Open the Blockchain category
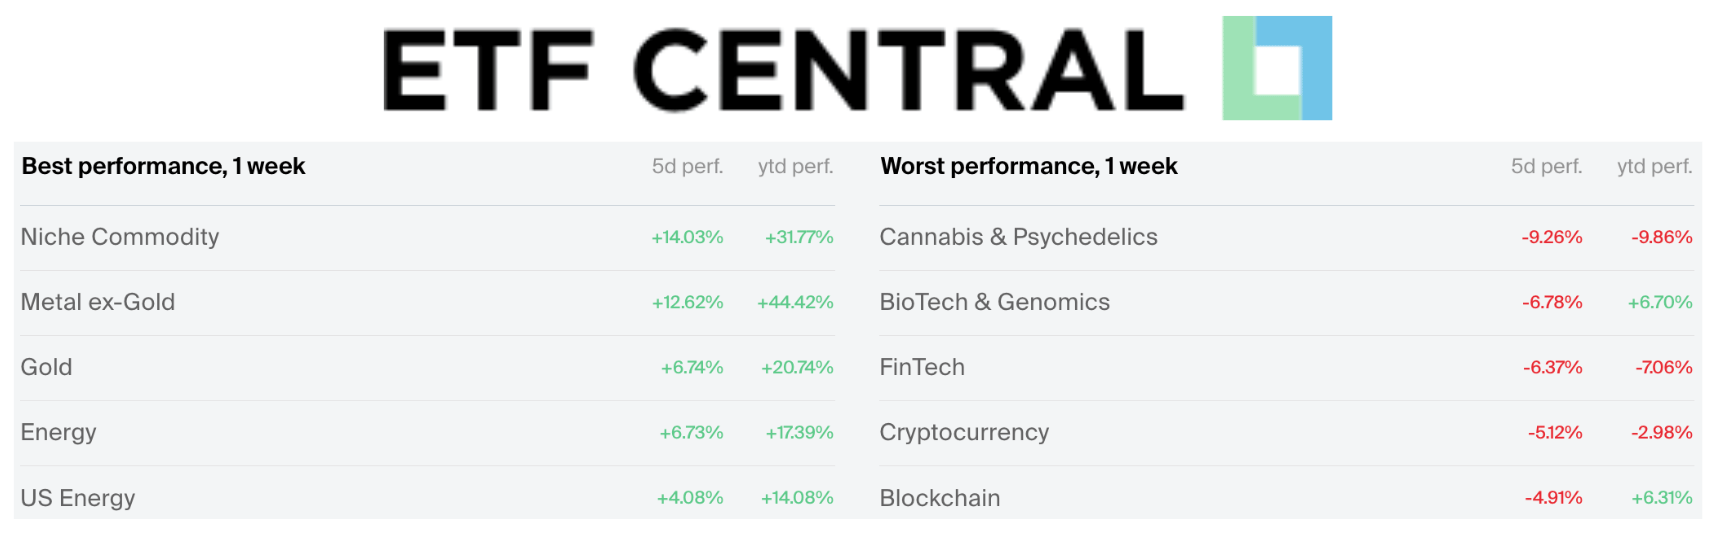The image size is (1718, 540). (940, 497)
